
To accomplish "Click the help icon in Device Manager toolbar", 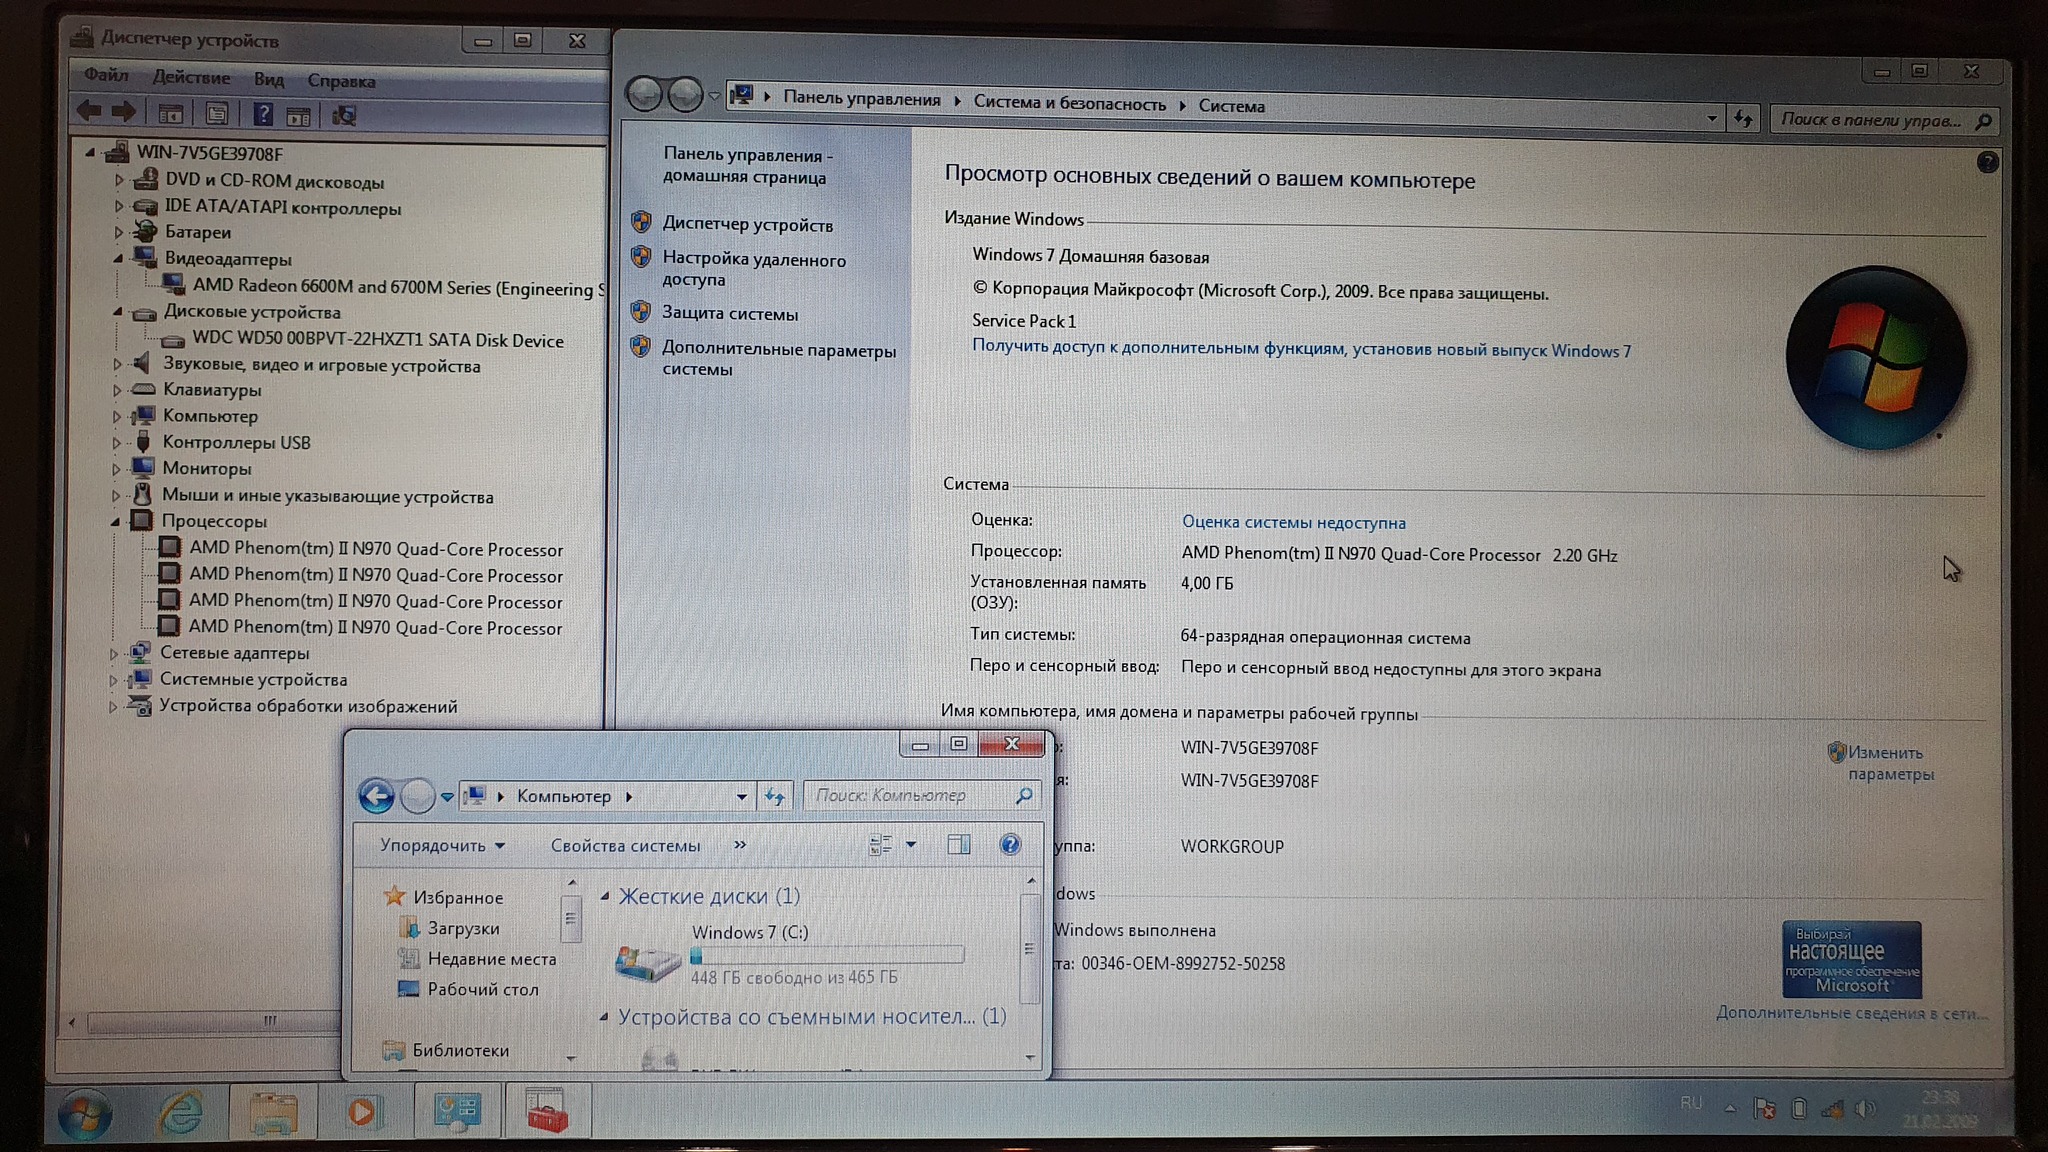I will coord(262,115).
